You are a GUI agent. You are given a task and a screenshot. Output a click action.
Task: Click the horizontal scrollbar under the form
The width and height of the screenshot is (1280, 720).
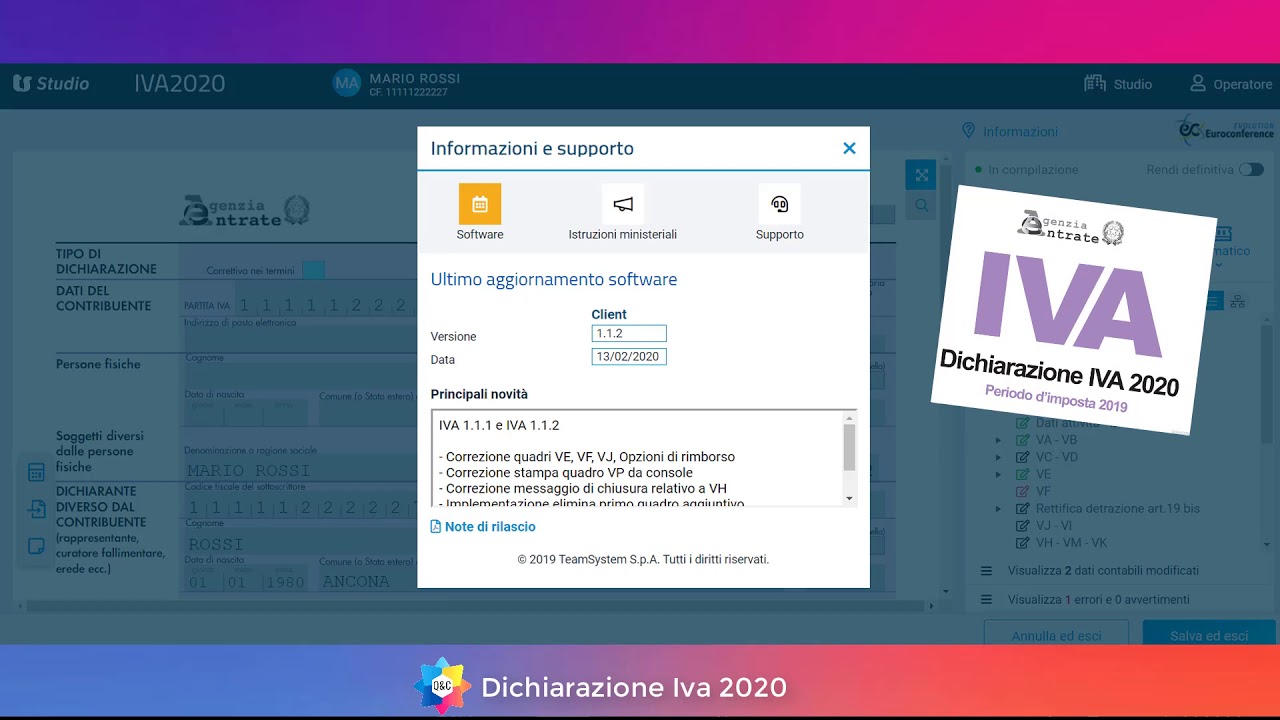tap(480, 606)
